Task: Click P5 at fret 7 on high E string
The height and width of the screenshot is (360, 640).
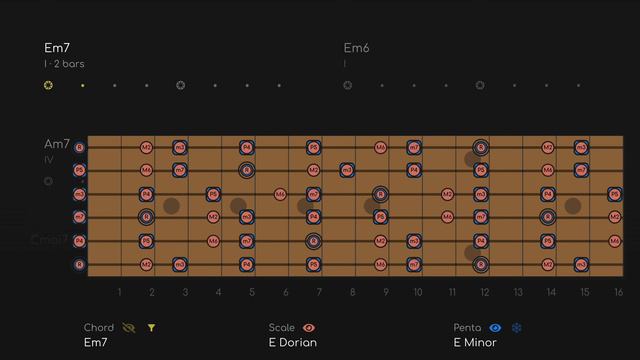Action: [313, 147]
